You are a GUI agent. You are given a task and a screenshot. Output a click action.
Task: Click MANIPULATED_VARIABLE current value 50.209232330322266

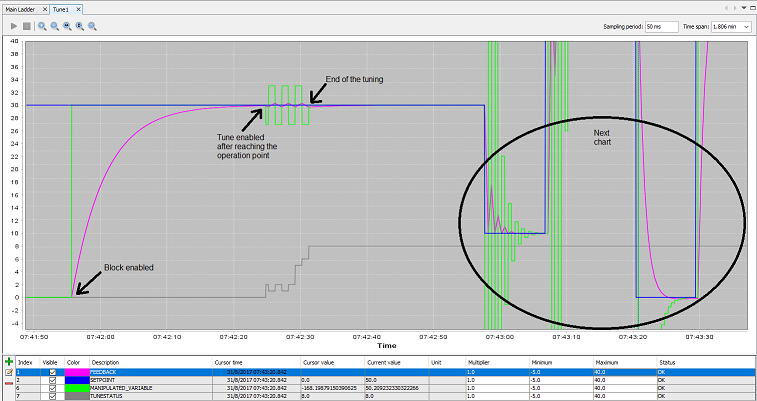click(396, 388)
